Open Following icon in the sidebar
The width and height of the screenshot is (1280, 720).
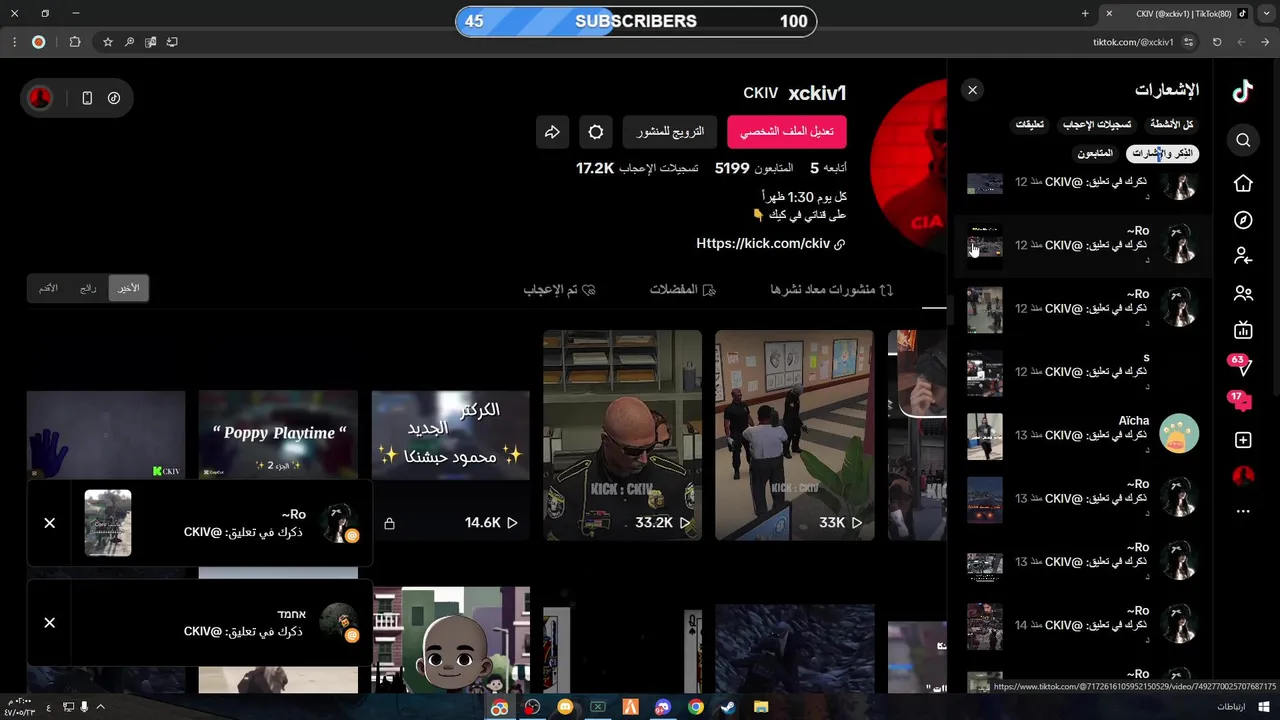point(1243,256)
